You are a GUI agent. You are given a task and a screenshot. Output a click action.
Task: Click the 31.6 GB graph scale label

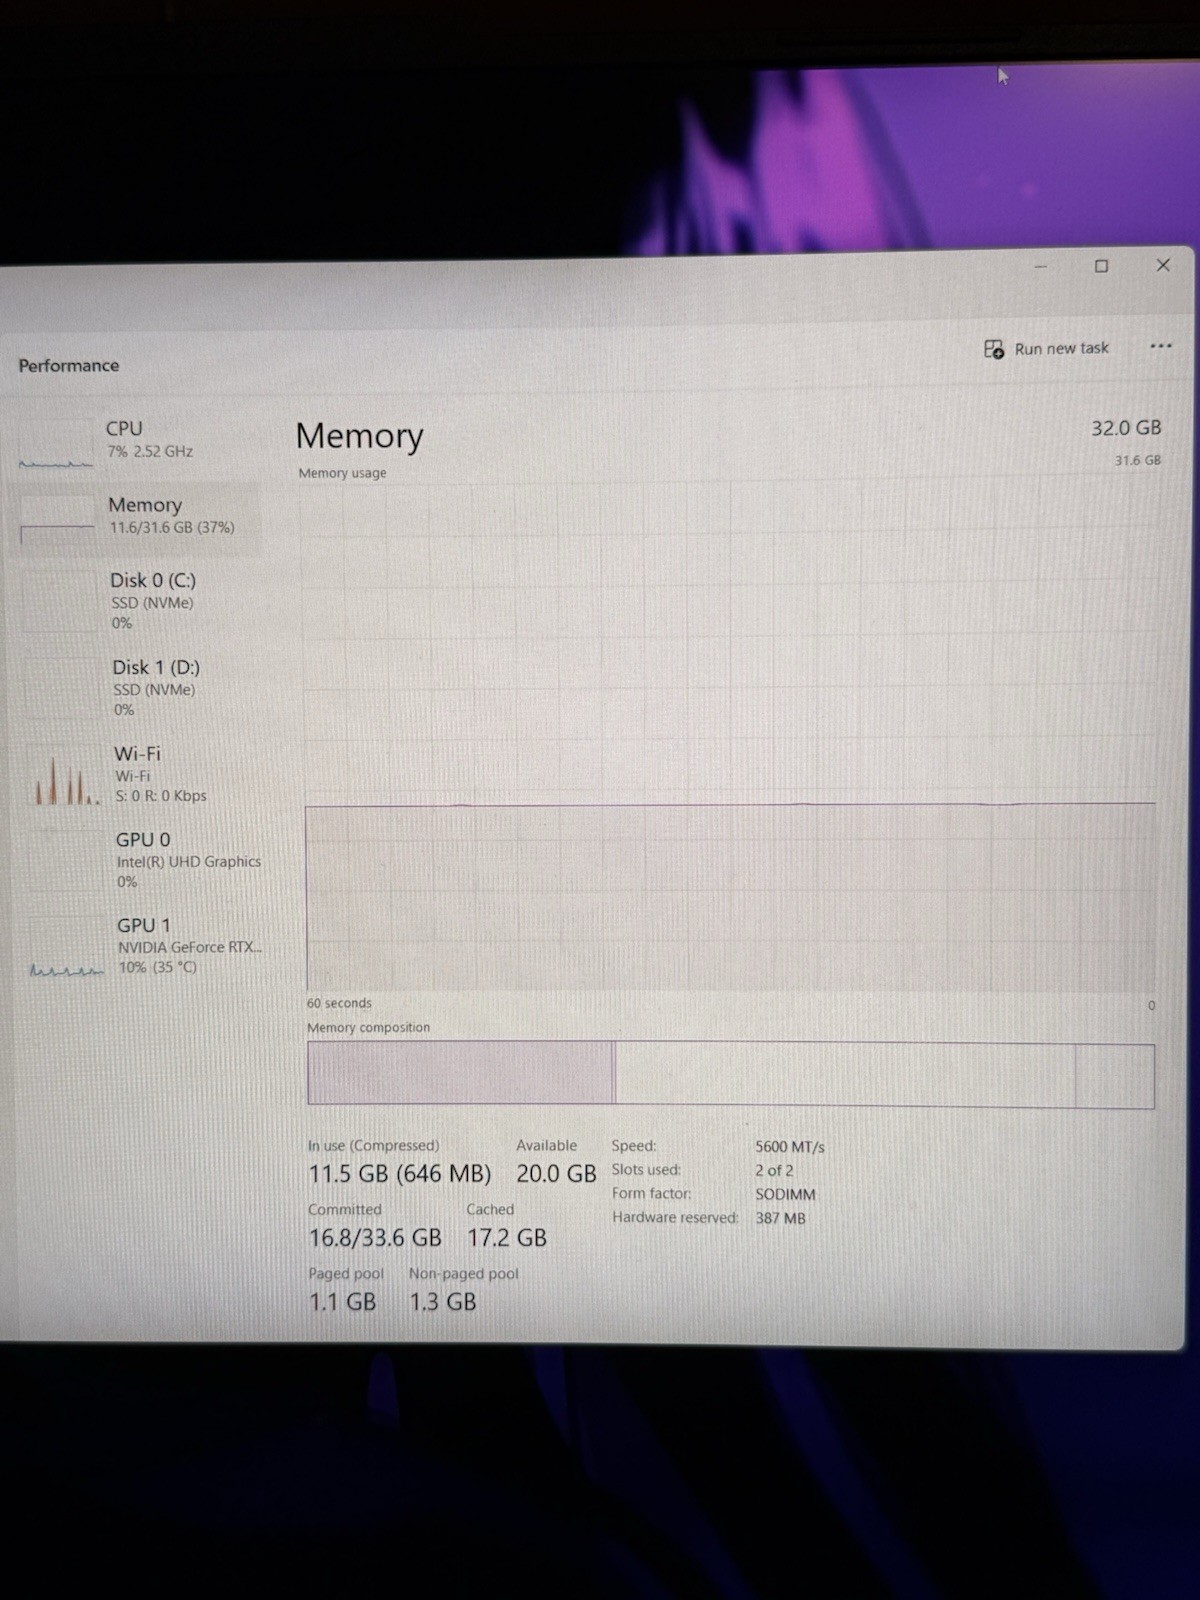1138,461
